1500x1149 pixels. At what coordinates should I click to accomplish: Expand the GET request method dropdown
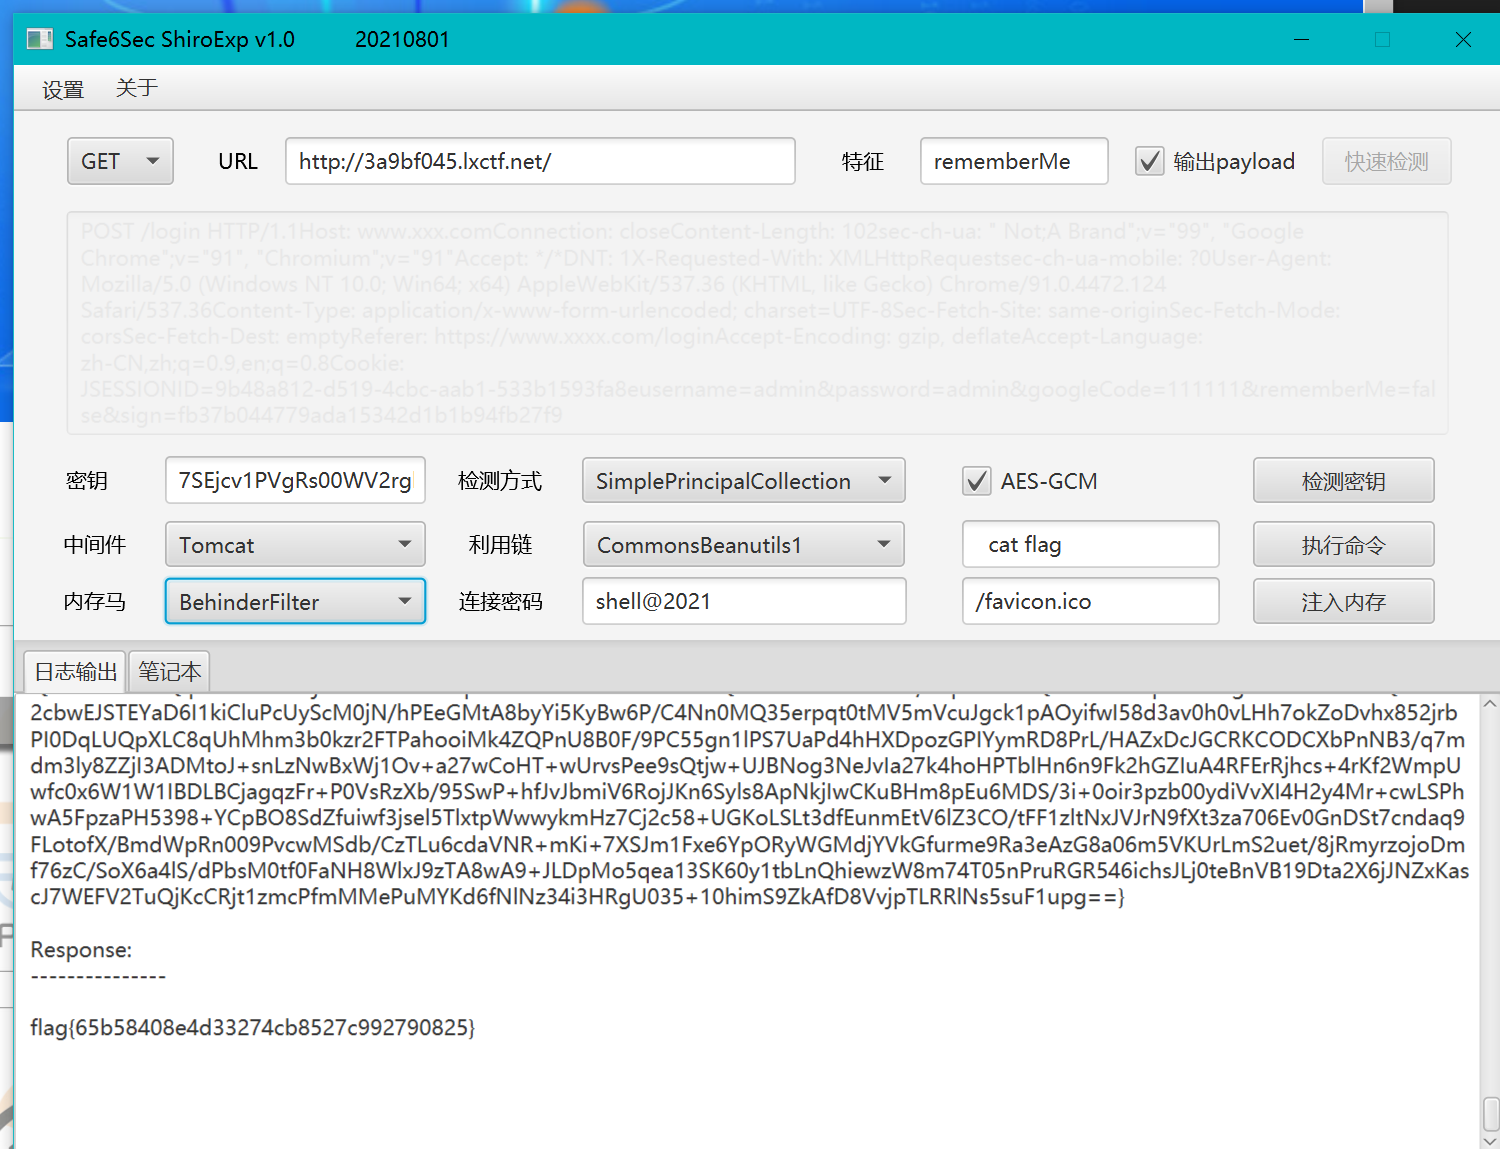point(120,161)
